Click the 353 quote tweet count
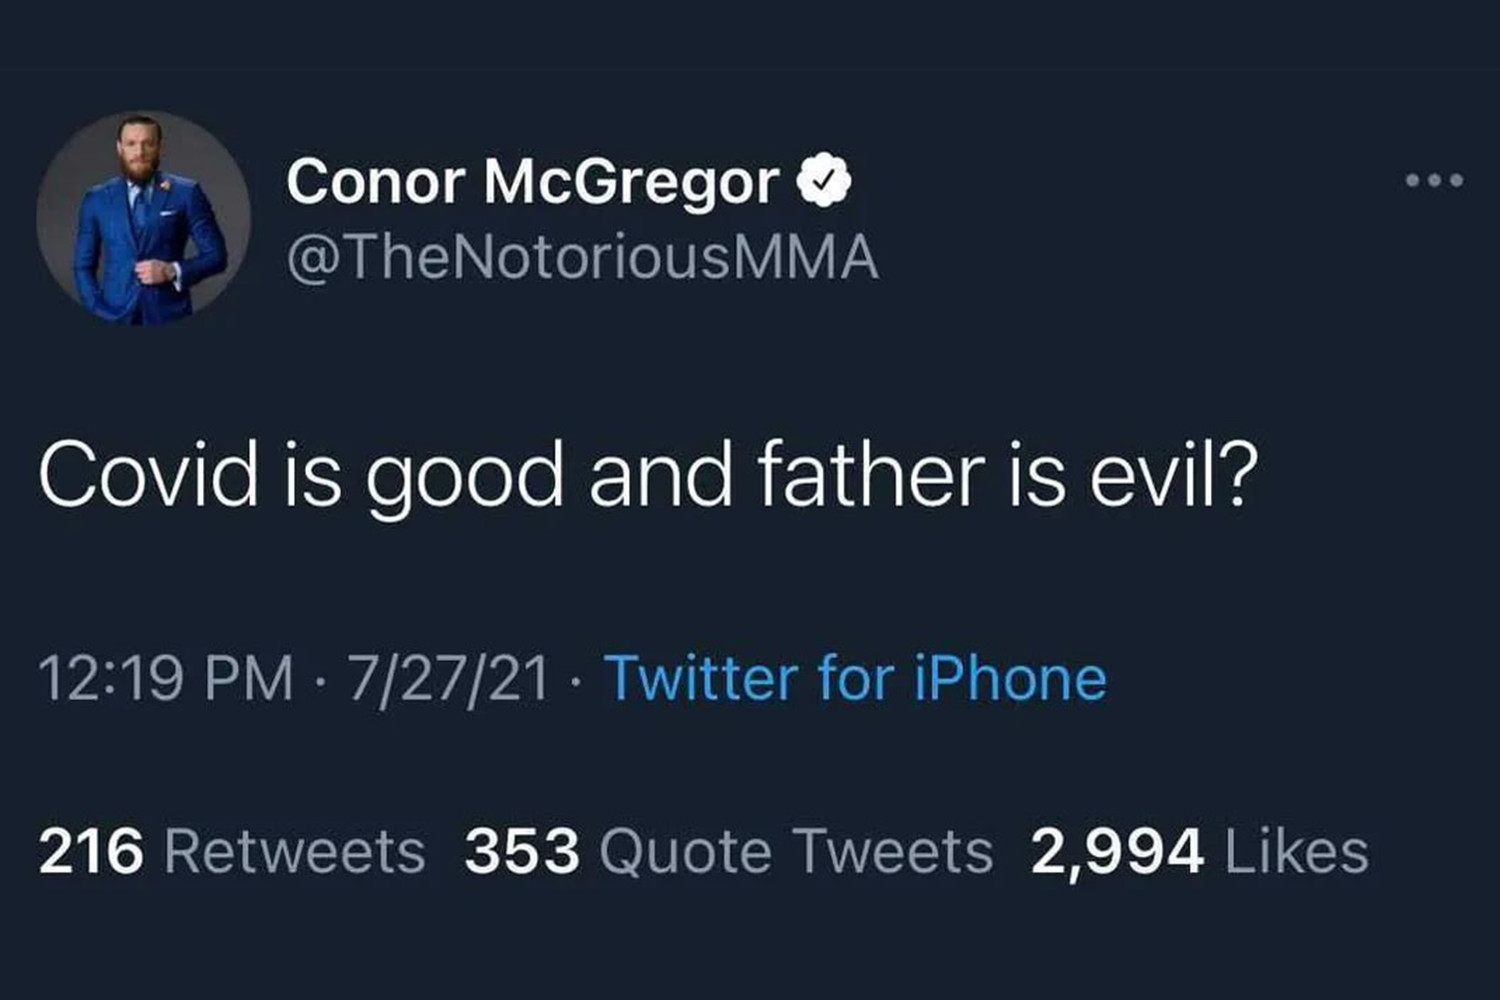The width and height of the screenshot is (1500, 1000). tap(522, 852)
